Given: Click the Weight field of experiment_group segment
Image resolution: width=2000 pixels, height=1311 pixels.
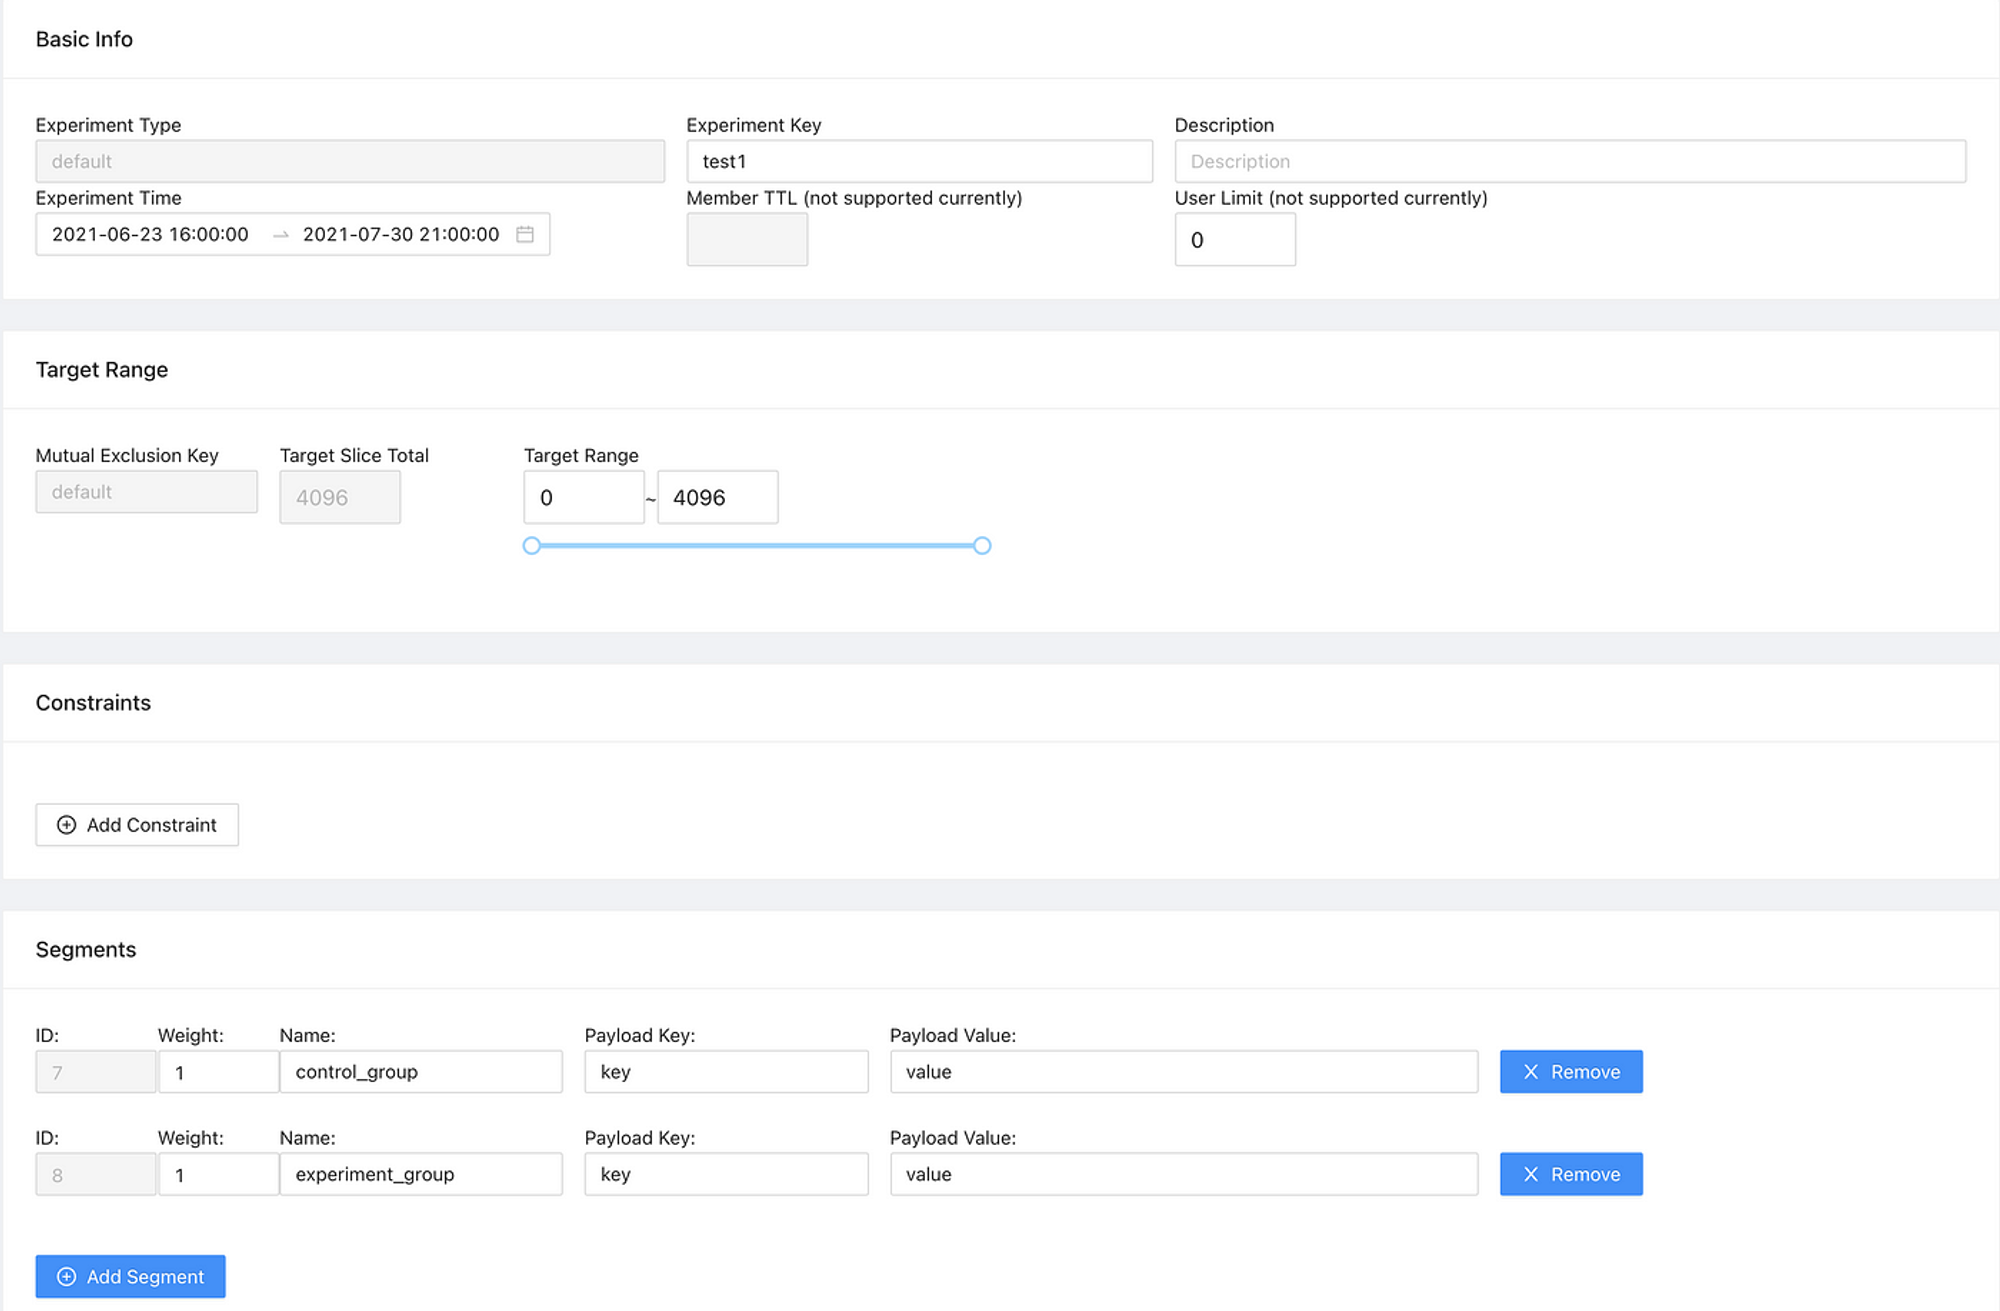Looking at the screenshot, I should coord(218,1175).
